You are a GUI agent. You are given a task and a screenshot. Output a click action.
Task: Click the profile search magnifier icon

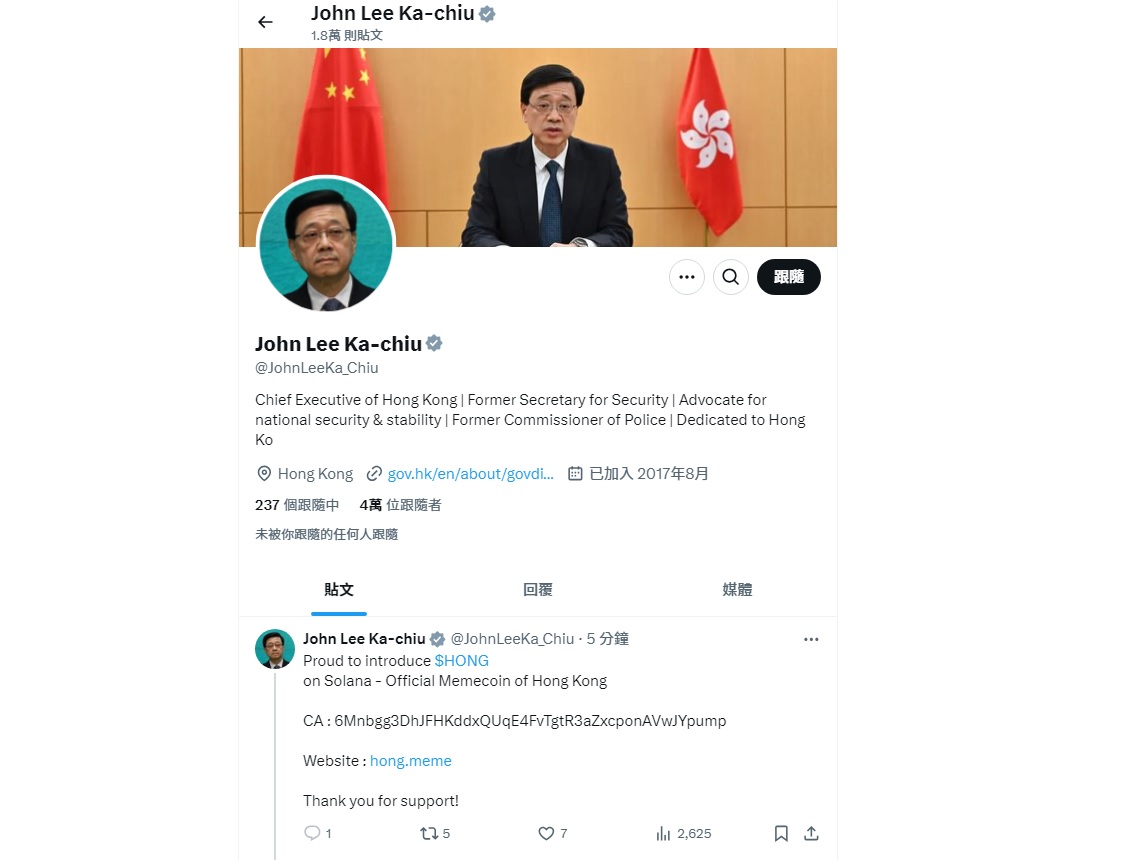tap(731, 277)
